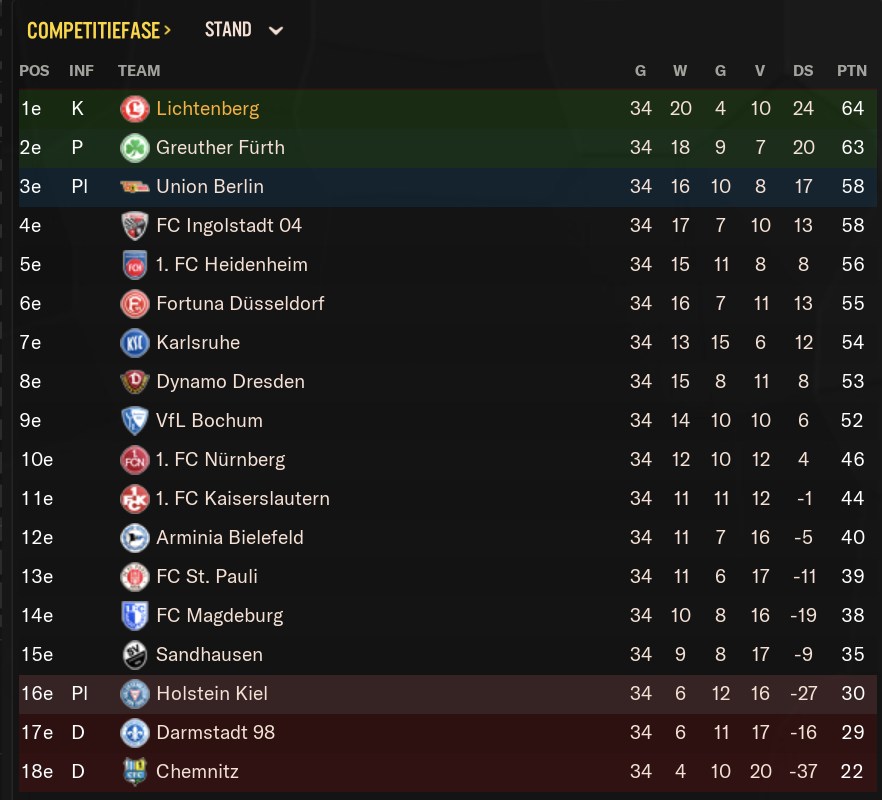The image size is (882, 800).
Task: Expand the chevron next to Stand
Action: (276, 31)
